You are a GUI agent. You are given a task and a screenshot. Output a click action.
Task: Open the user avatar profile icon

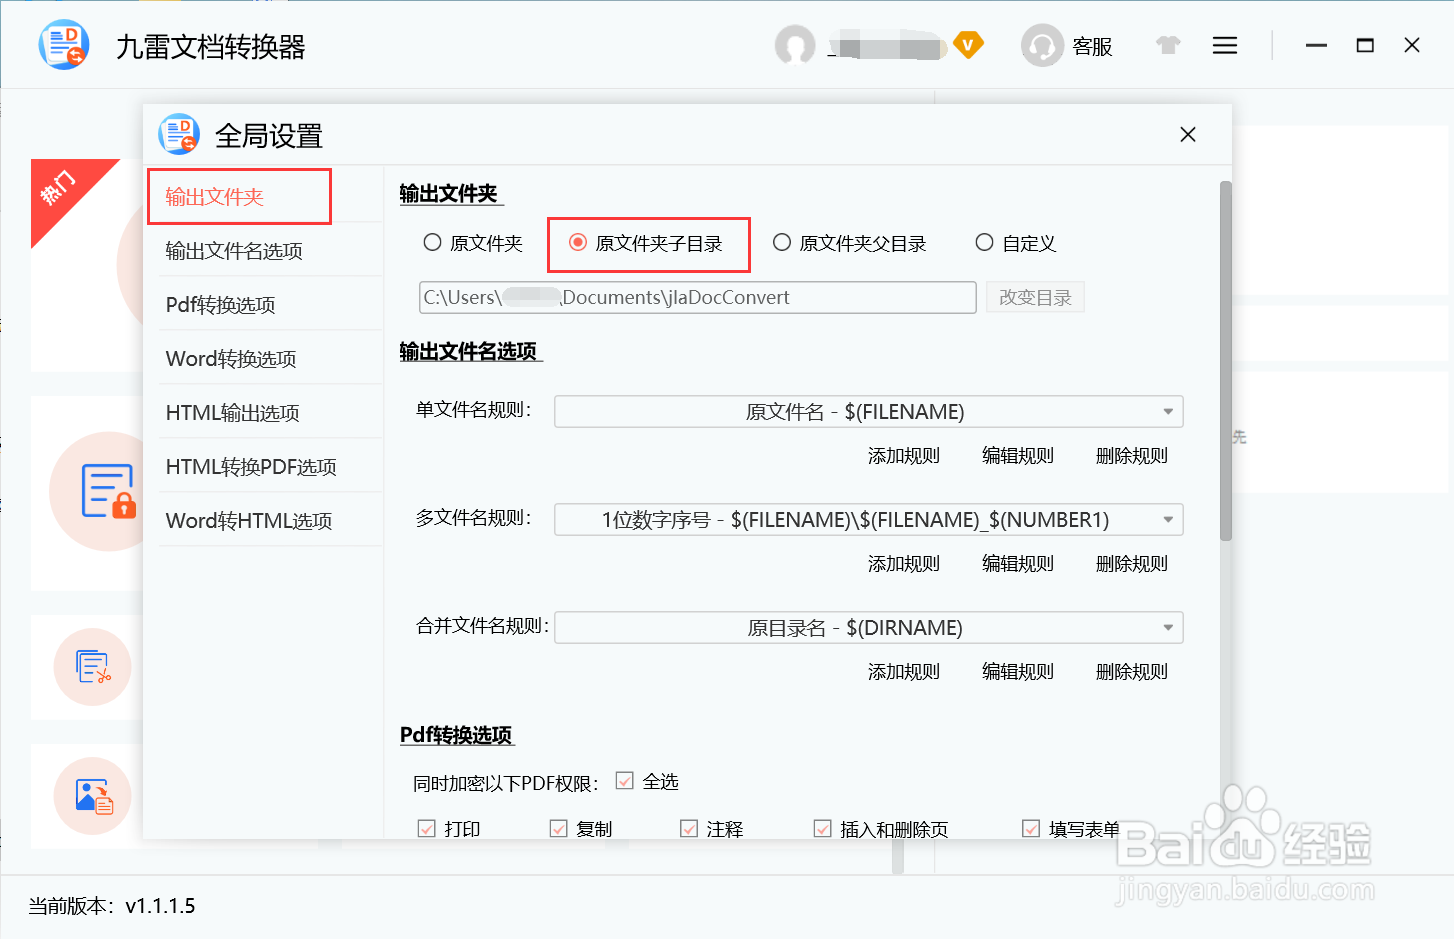[x=795, y=45]
